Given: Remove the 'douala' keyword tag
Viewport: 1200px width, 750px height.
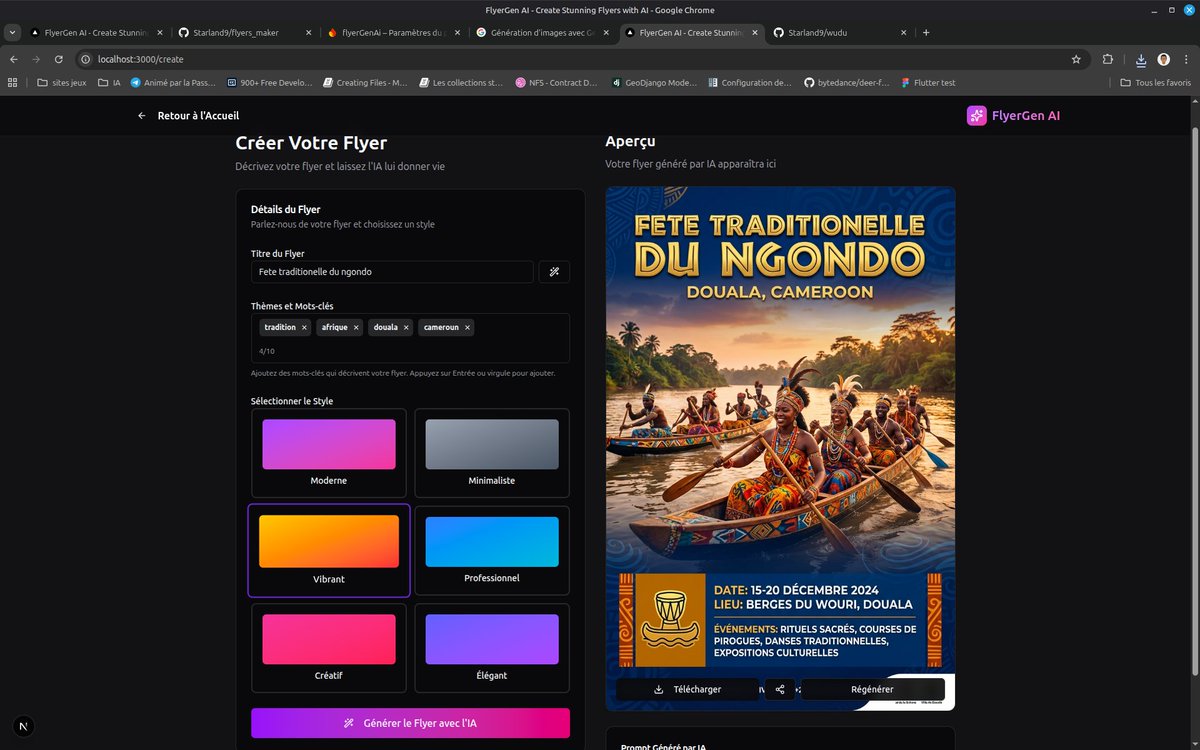Looking at the screenshot, I should tap(407, 327).
